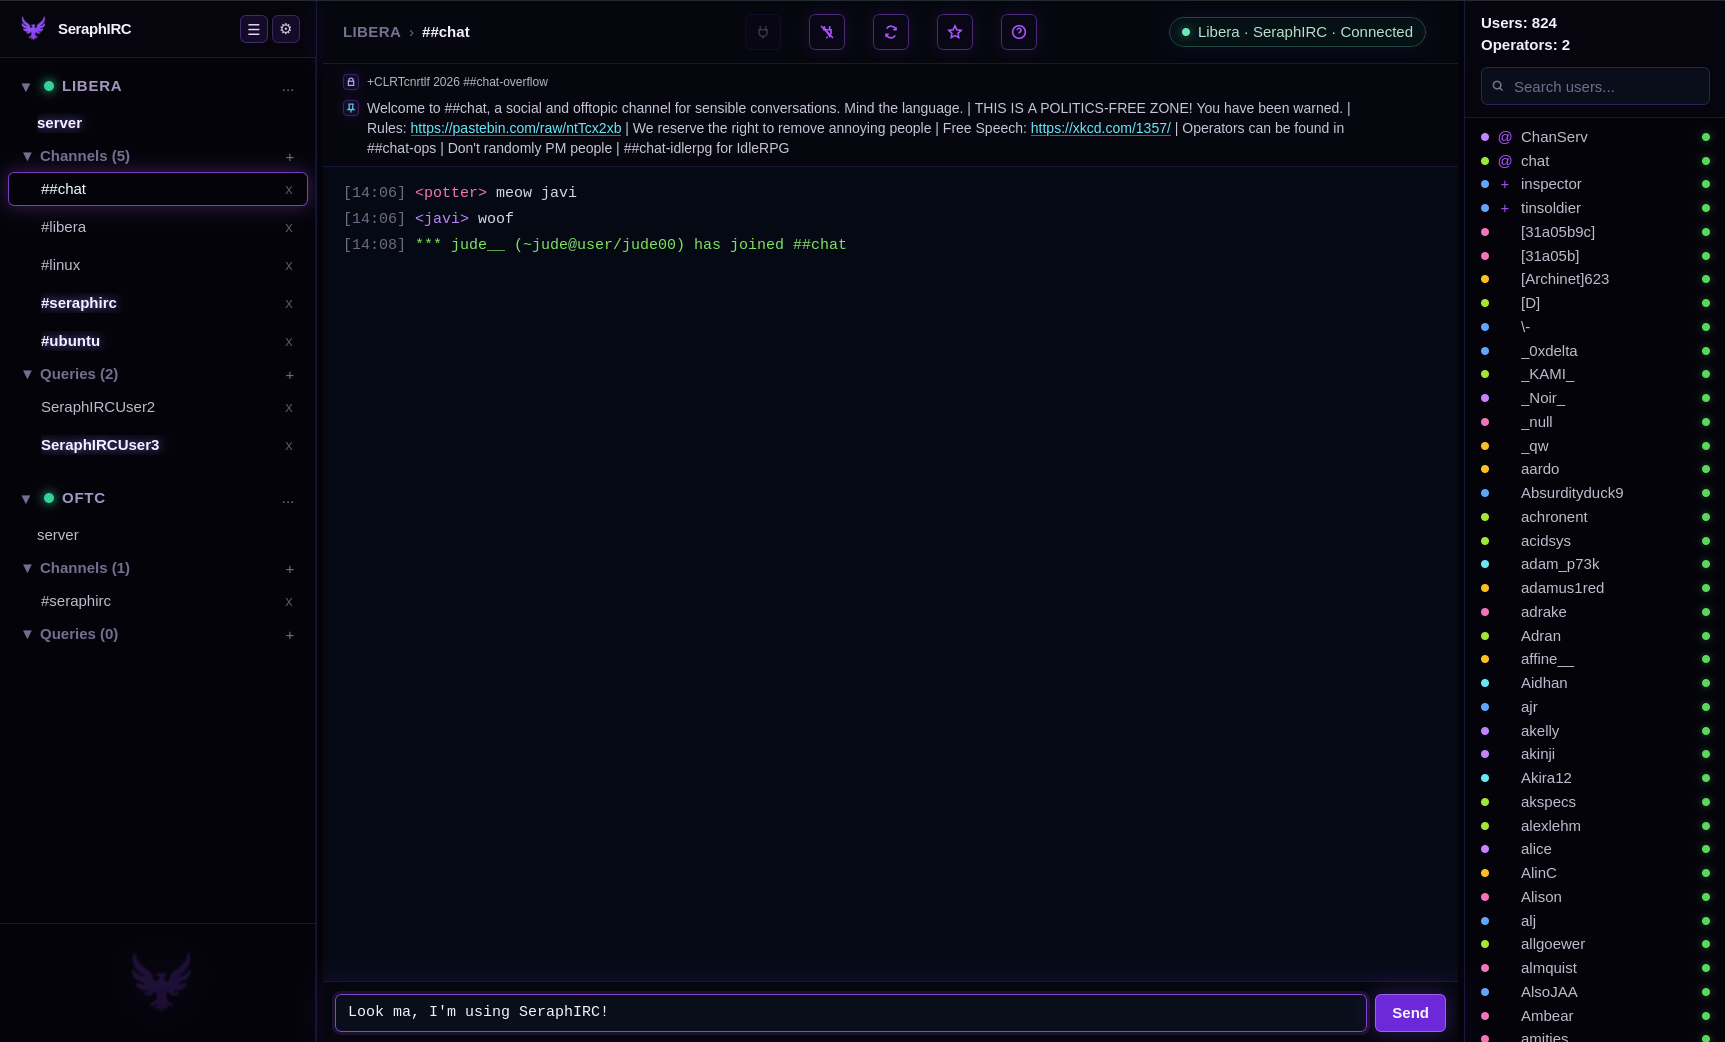Select user Absurdityduck9

[1595, 493]
